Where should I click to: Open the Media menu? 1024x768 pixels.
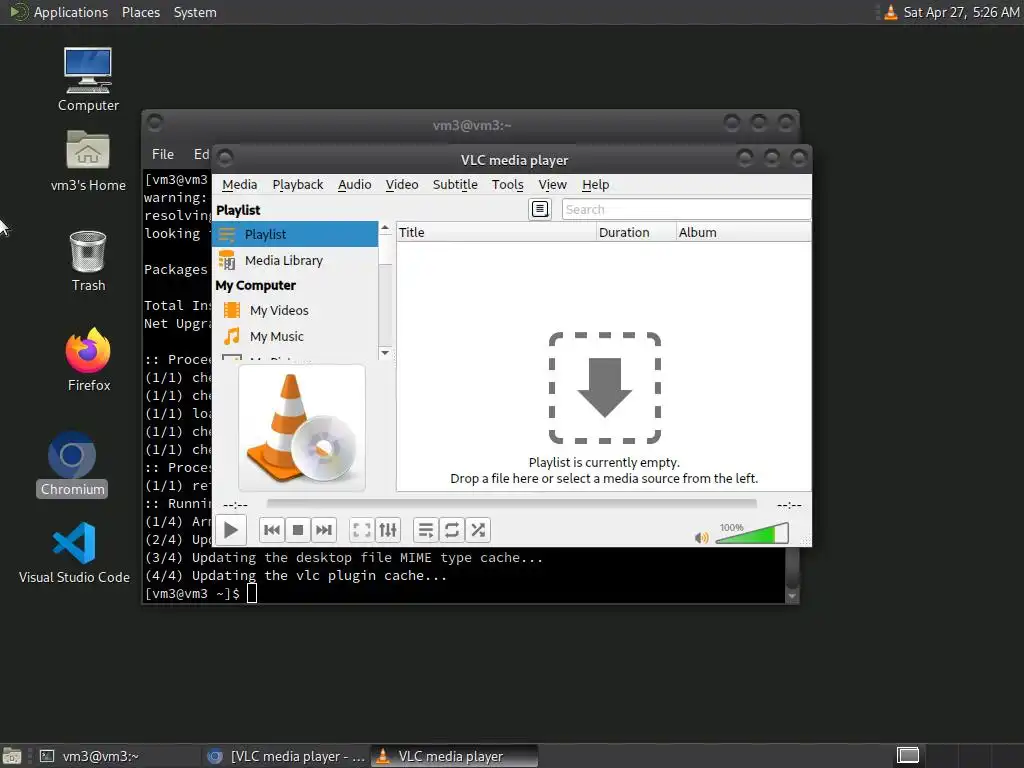point(240,185)
